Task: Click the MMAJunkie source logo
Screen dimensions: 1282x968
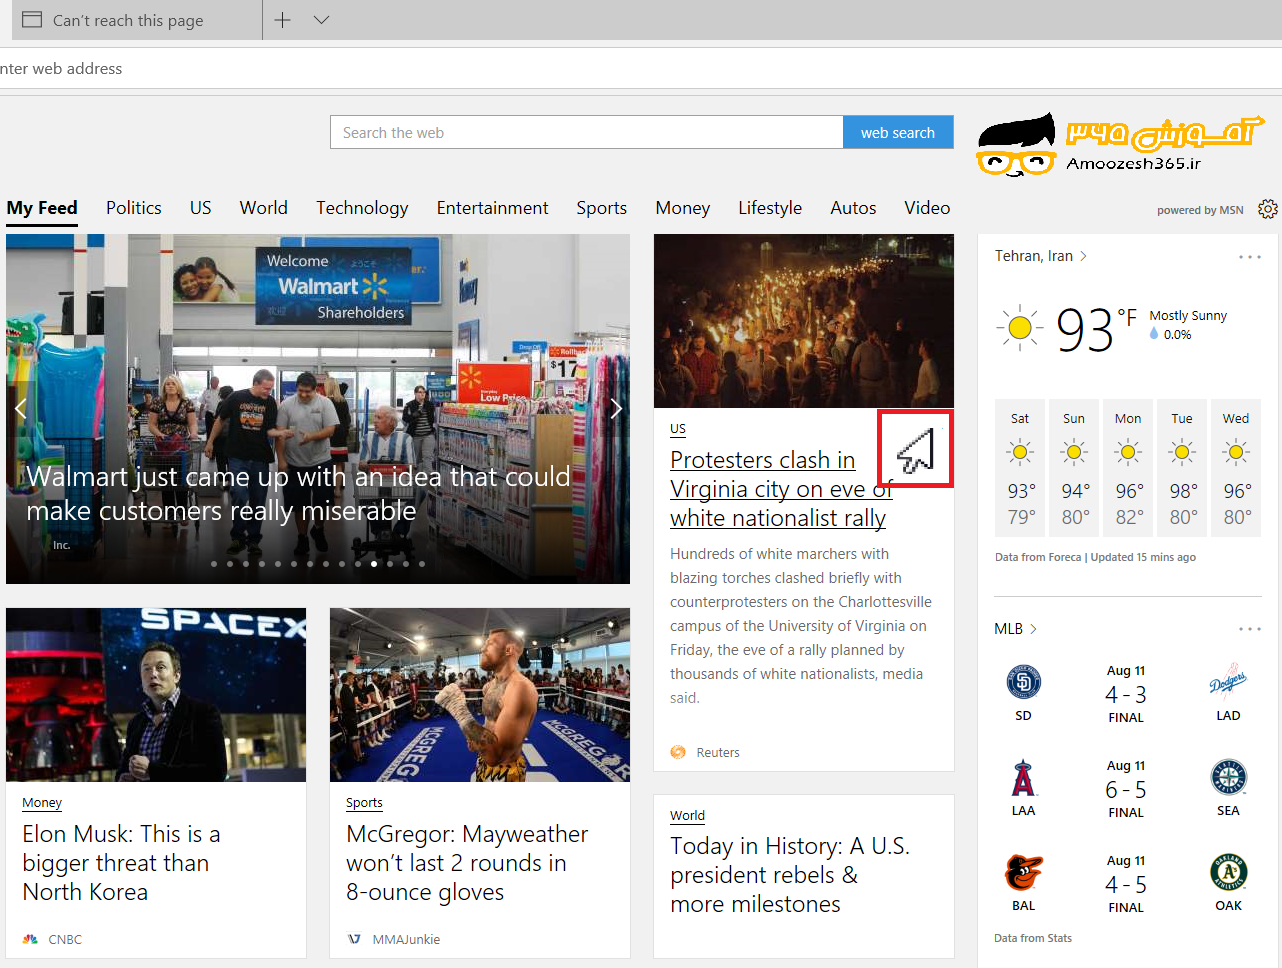Action: click(354, 939)
